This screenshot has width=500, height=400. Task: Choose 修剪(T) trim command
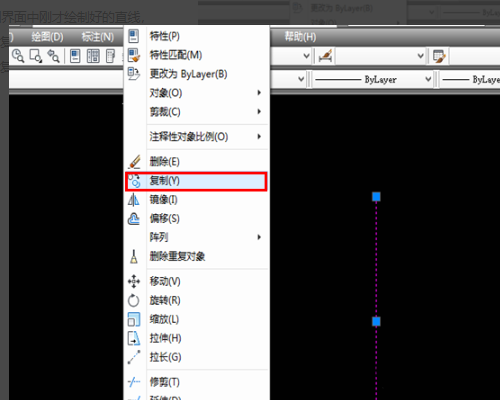pos(197,382)
